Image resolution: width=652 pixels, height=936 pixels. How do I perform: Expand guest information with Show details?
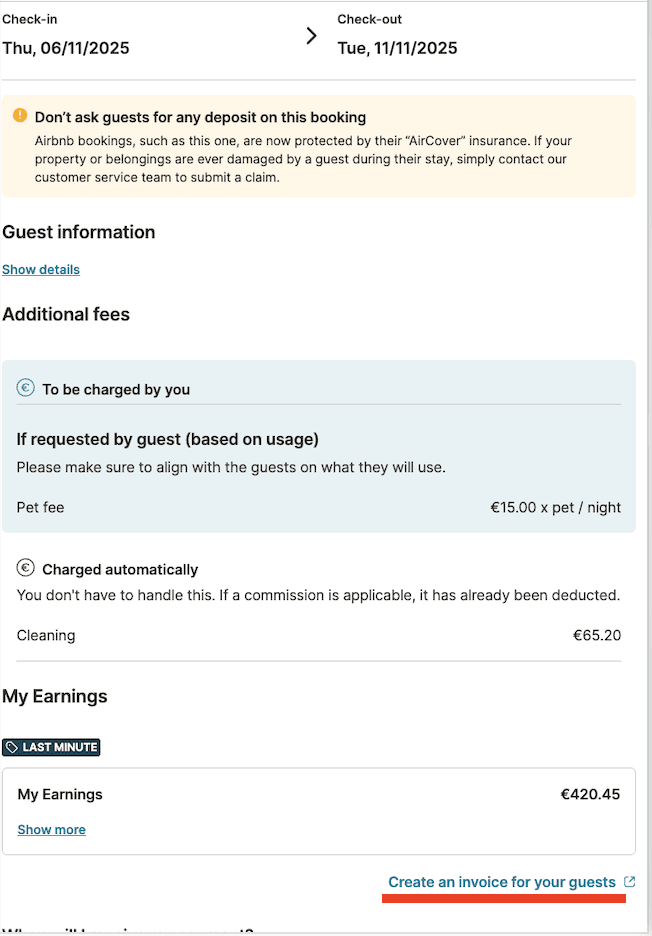(41, 269)
